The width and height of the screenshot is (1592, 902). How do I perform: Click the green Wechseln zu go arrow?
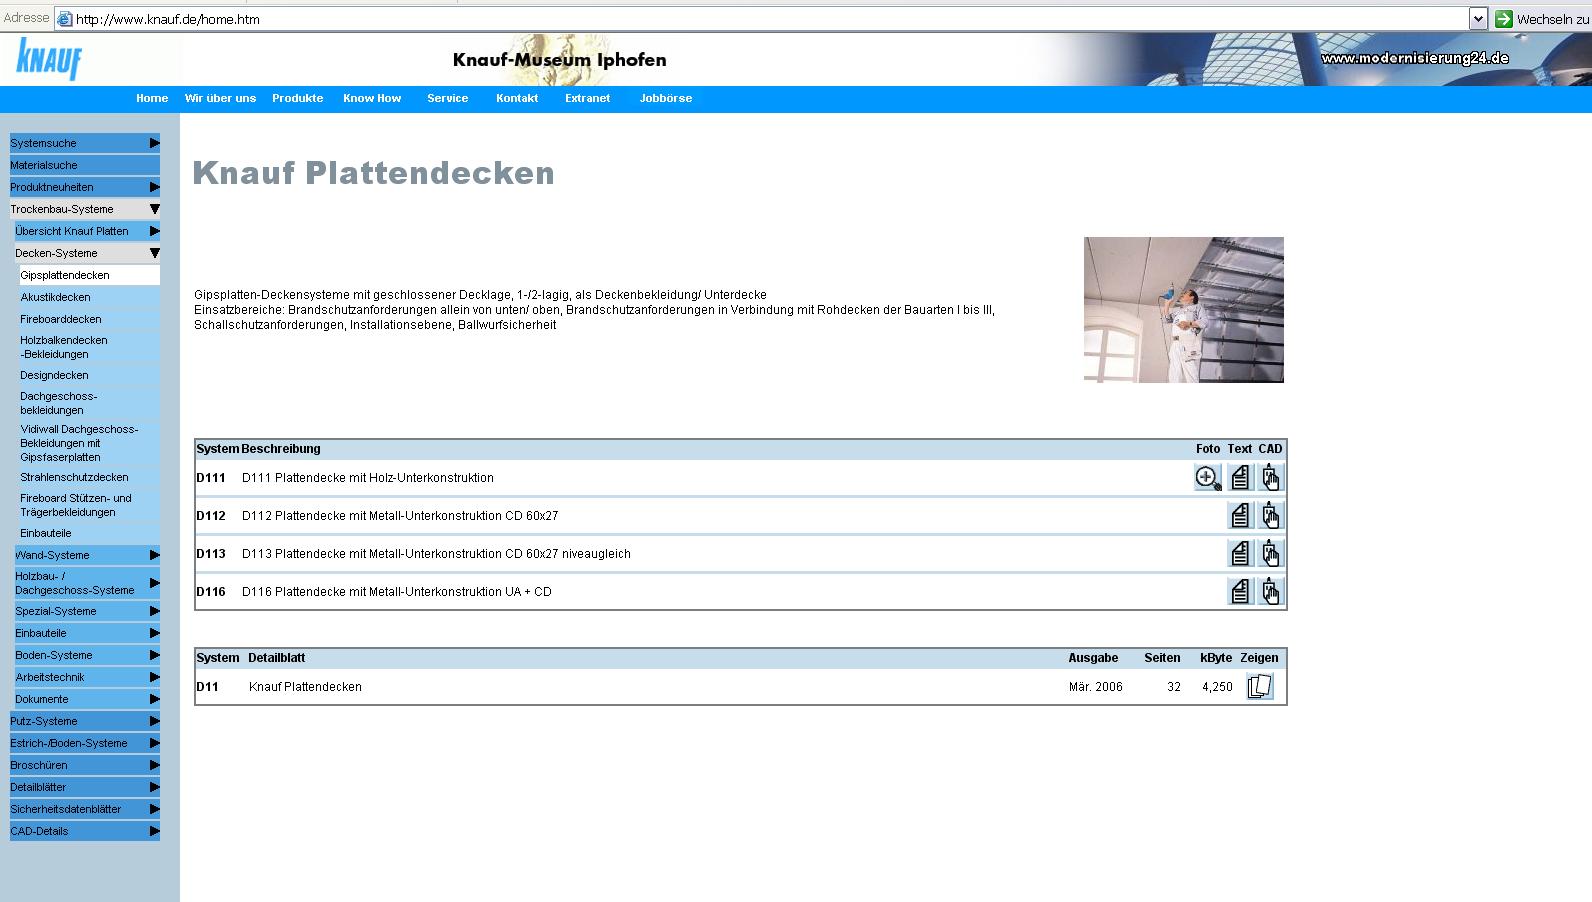point(1503,19)
